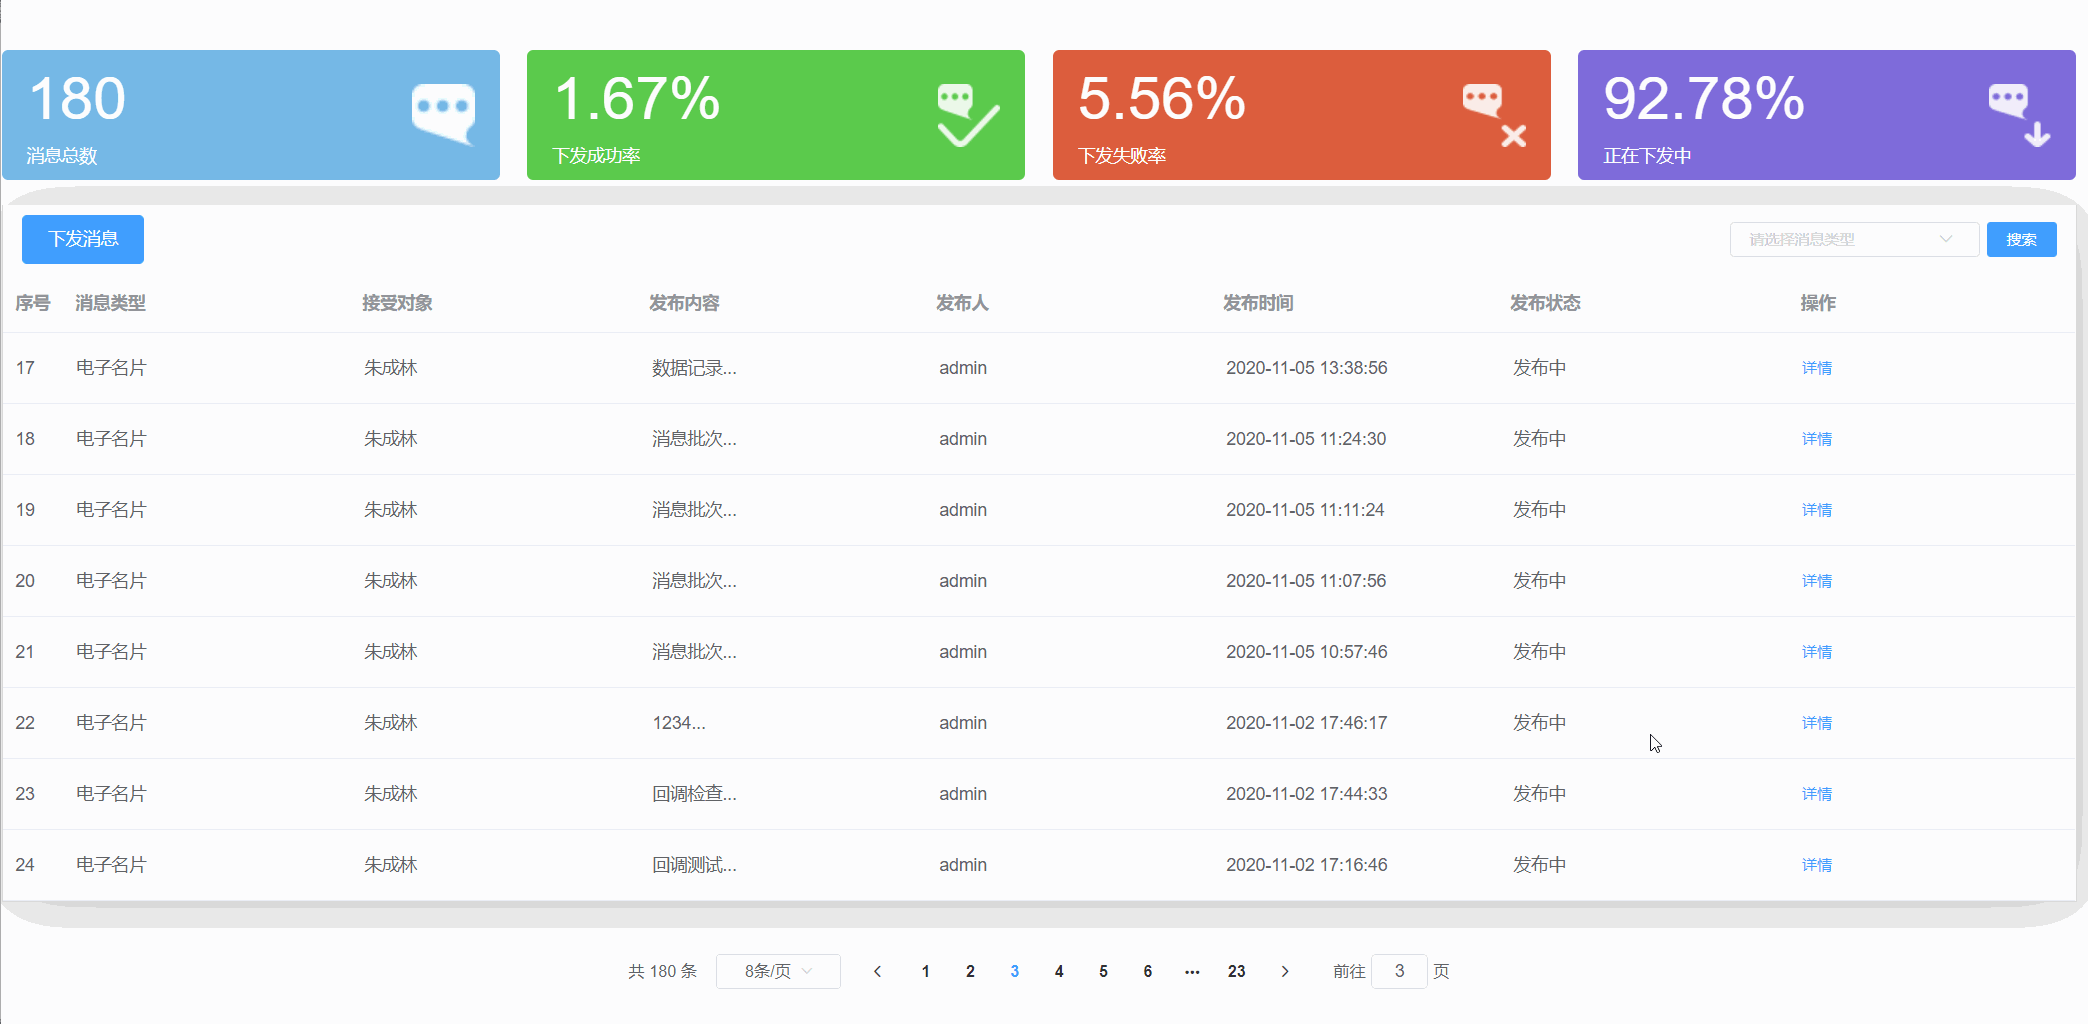Jump to last page 23

[1236, 971]
